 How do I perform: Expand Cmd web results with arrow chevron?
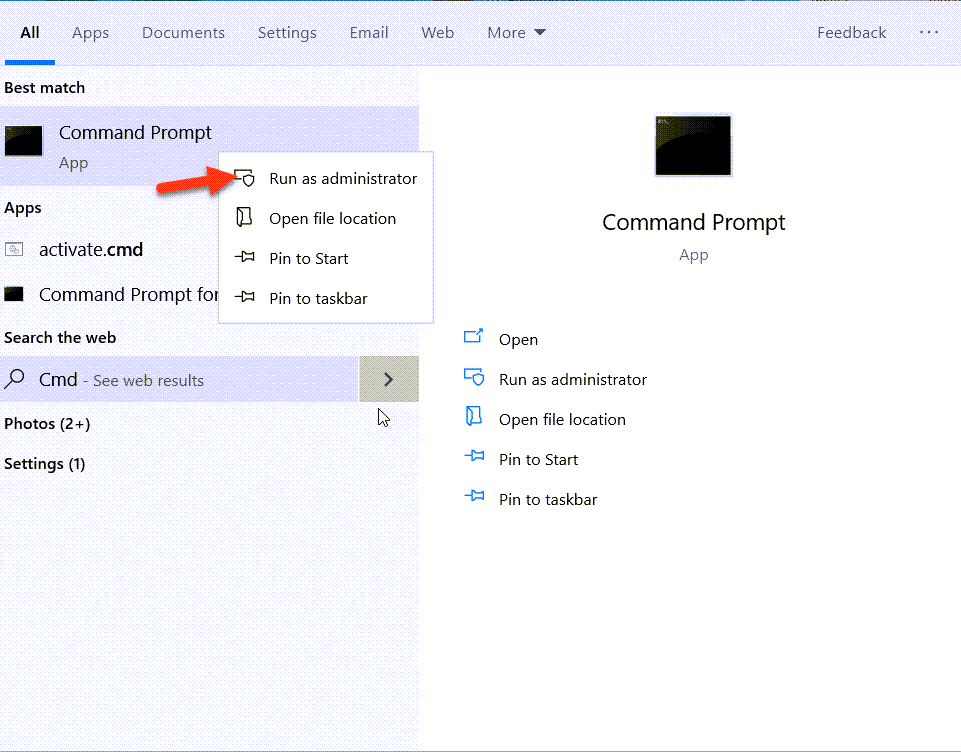[389, 380]
